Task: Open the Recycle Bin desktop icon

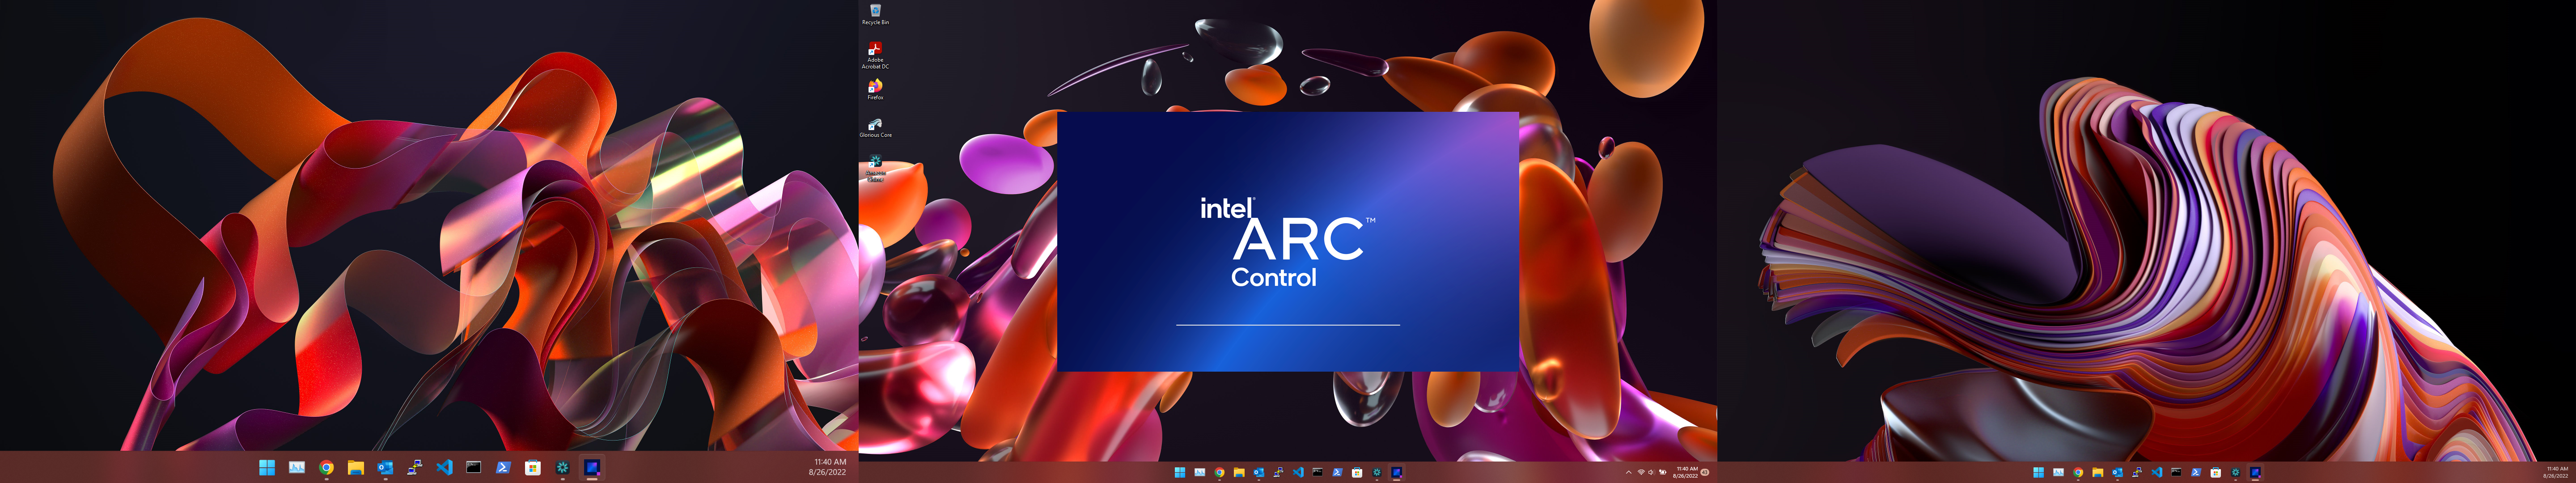Action: [875, 13]
